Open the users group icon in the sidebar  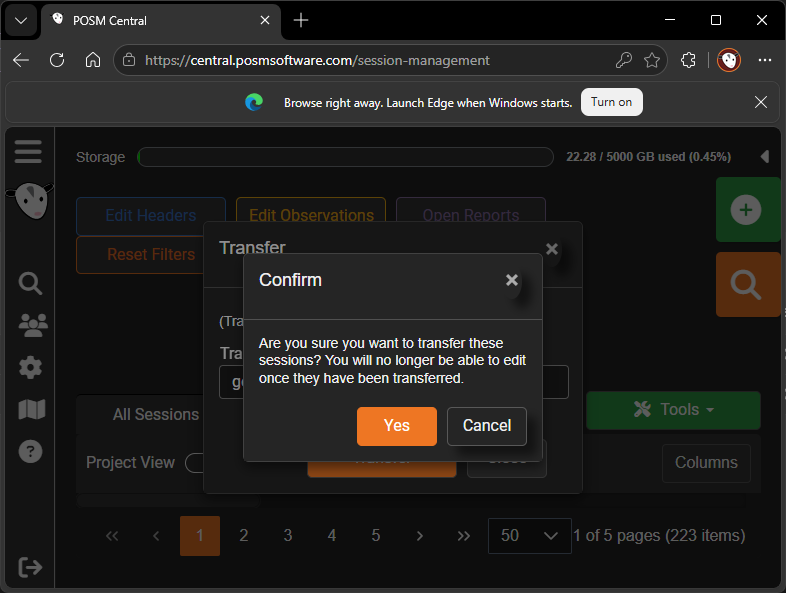pos(33,325)
